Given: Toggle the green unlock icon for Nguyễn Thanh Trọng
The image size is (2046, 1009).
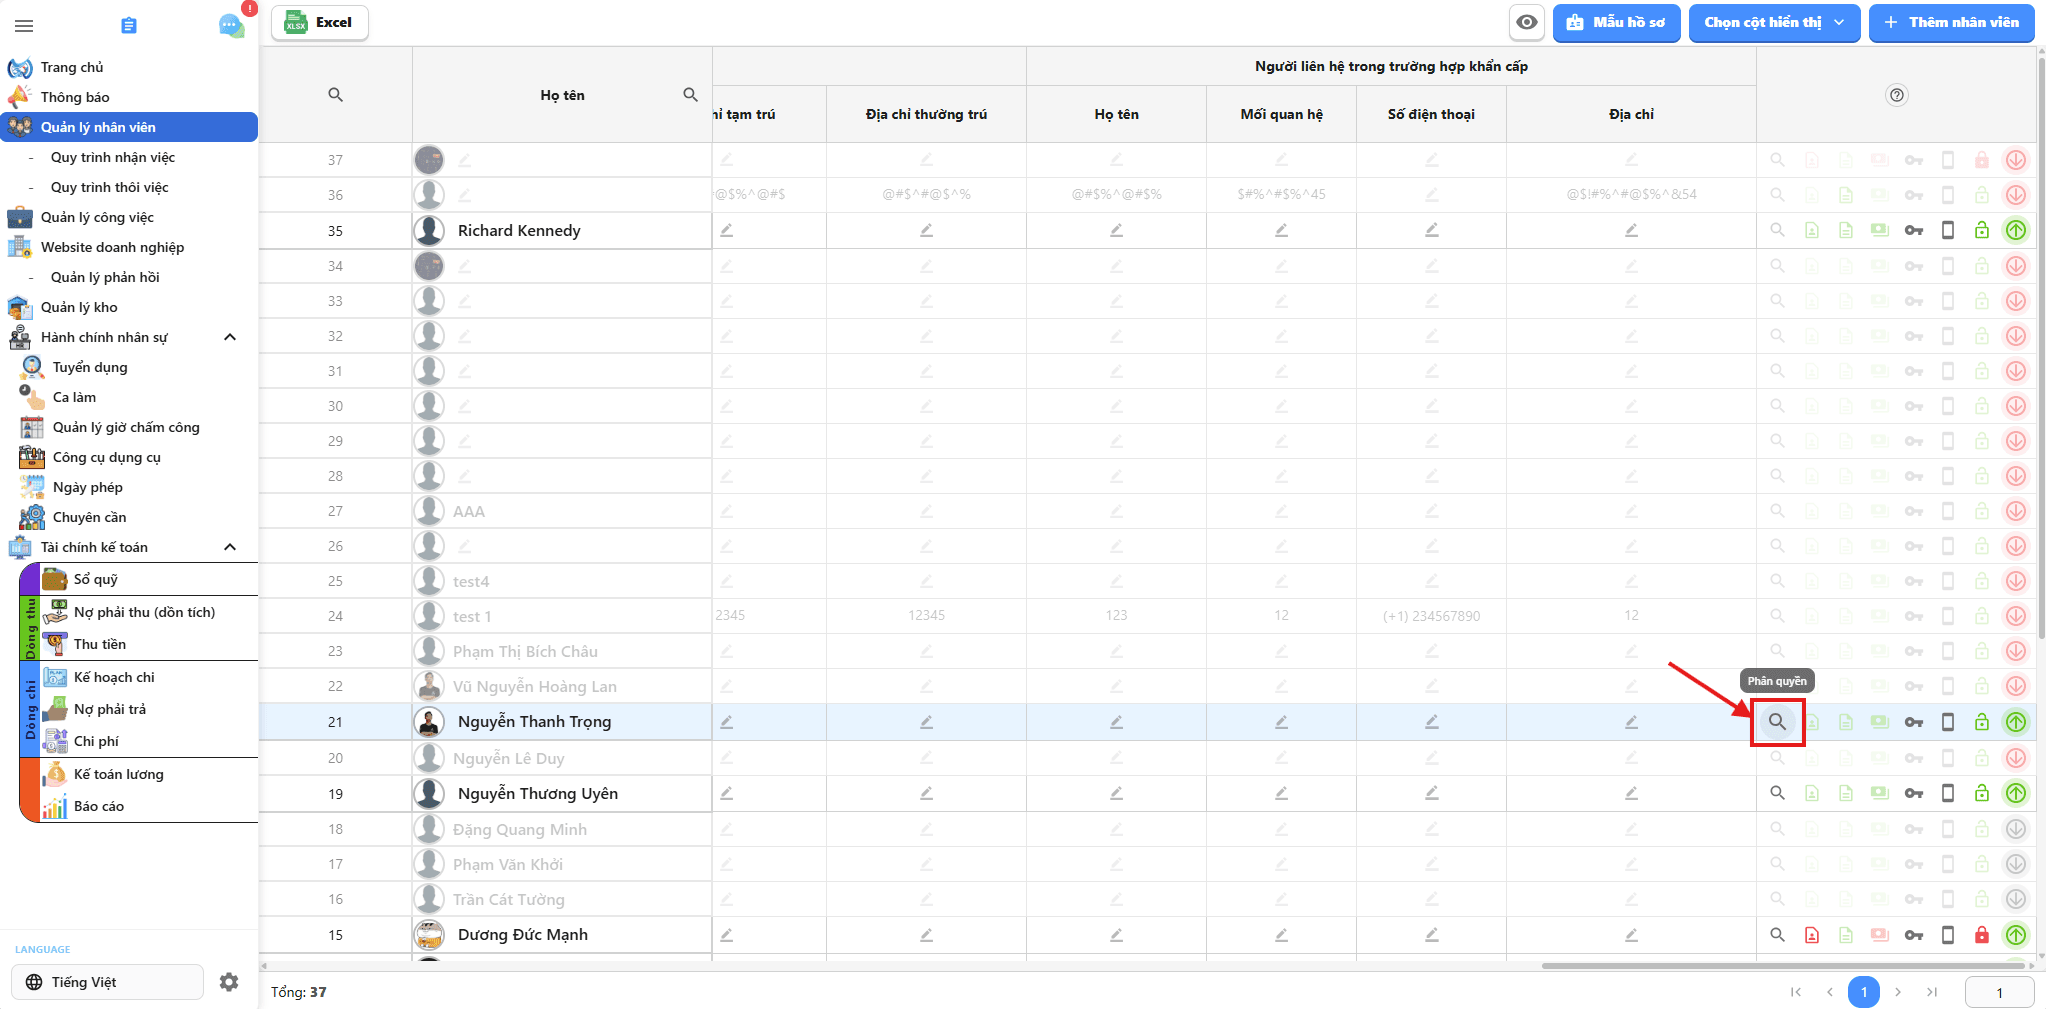Looking at the screenshot, I should pos(1982,722).
